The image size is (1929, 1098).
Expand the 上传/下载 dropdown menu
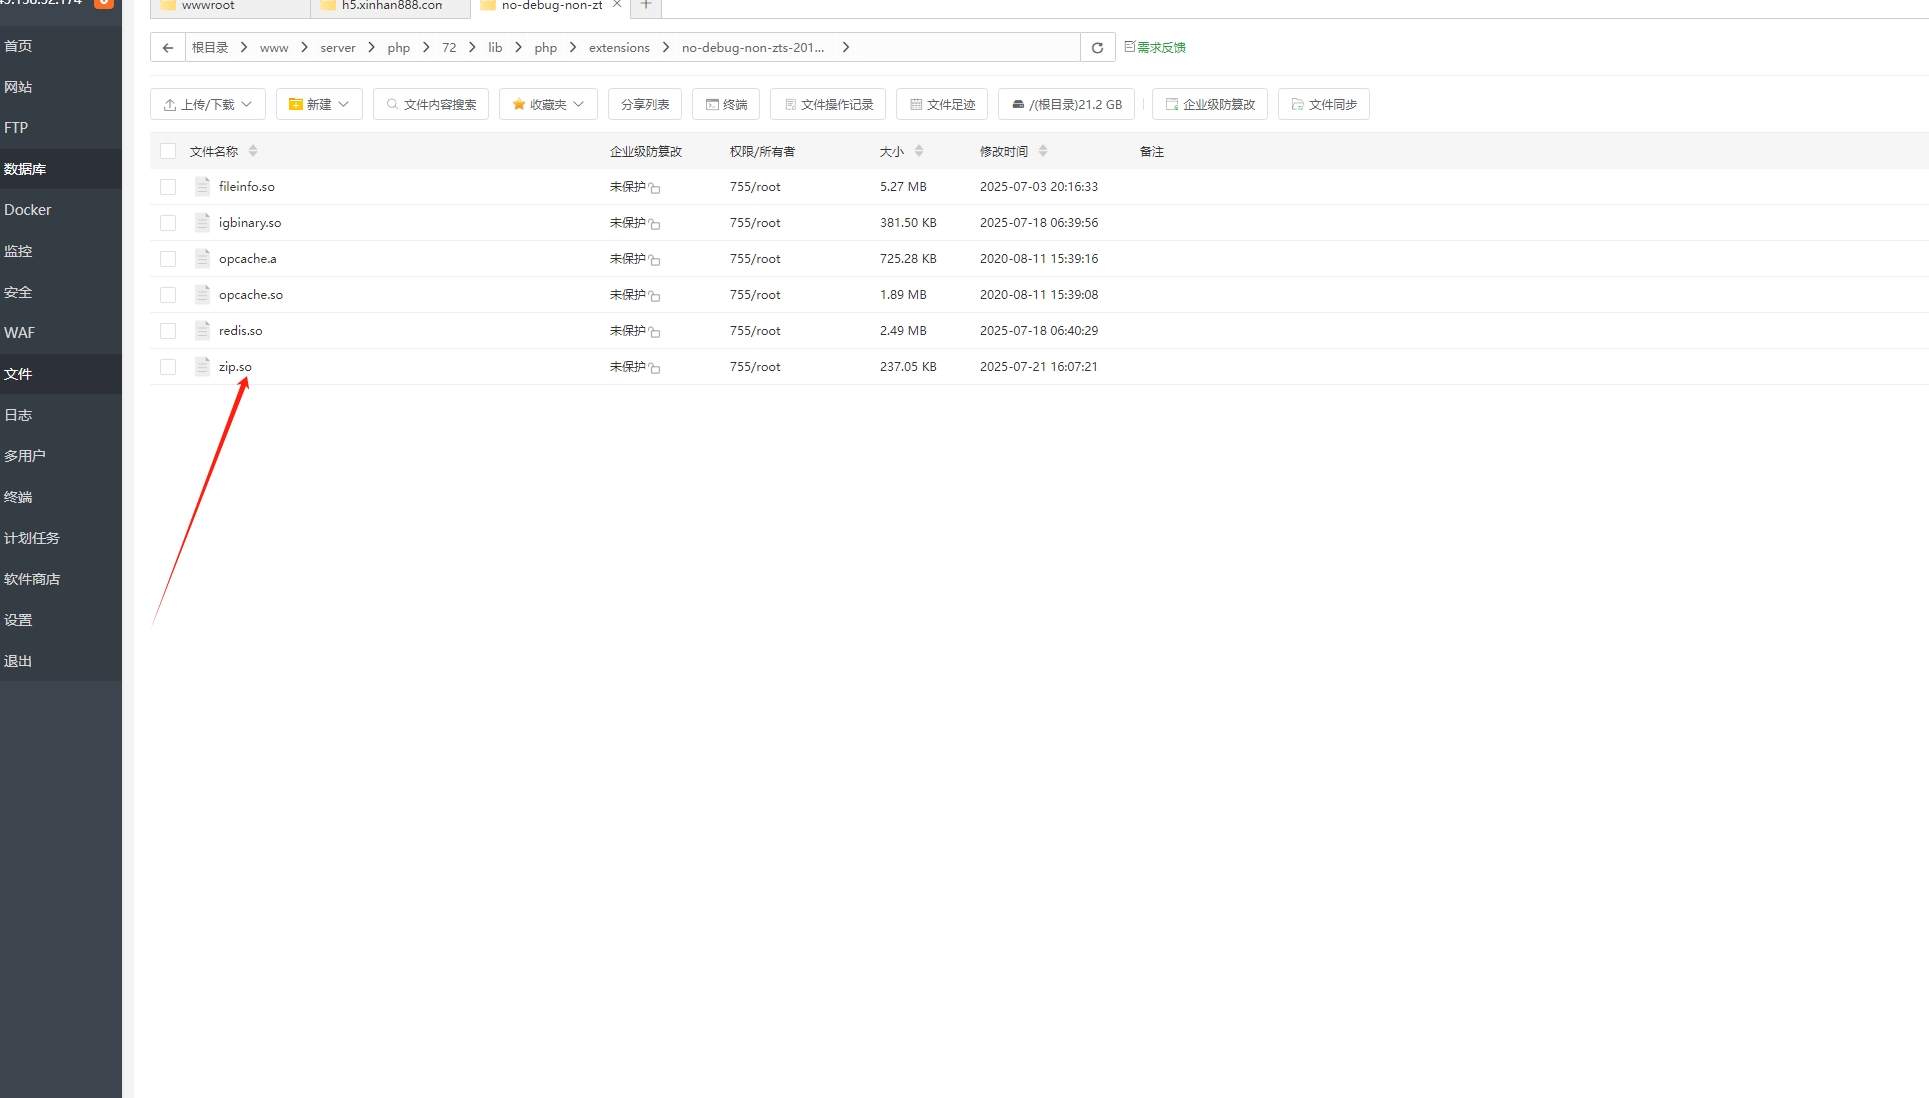(x=206, y=104)
